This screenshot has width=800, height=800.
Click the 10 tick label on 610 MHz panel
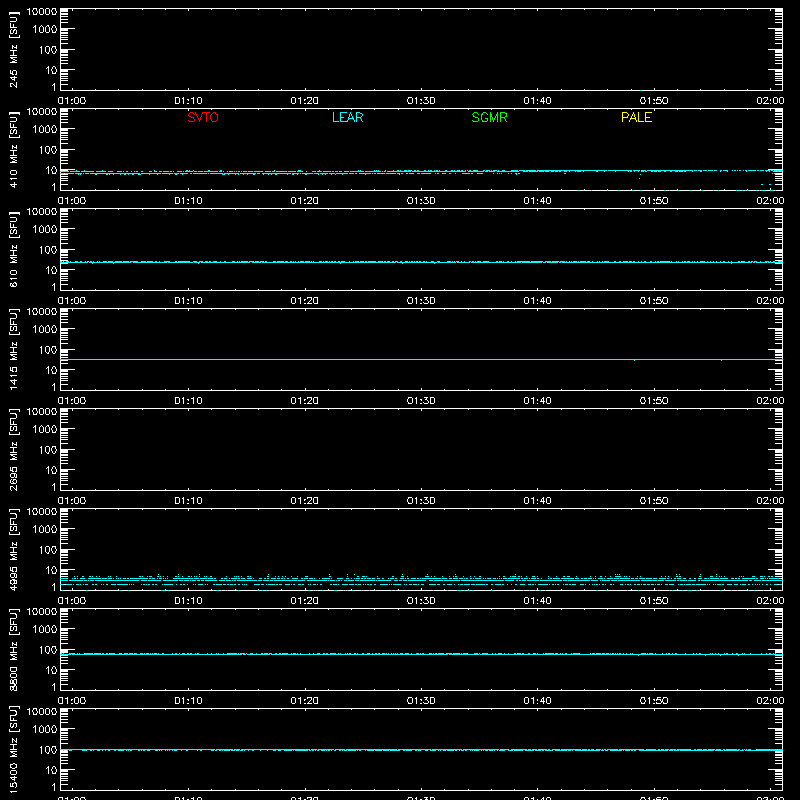tap(52, 270)
